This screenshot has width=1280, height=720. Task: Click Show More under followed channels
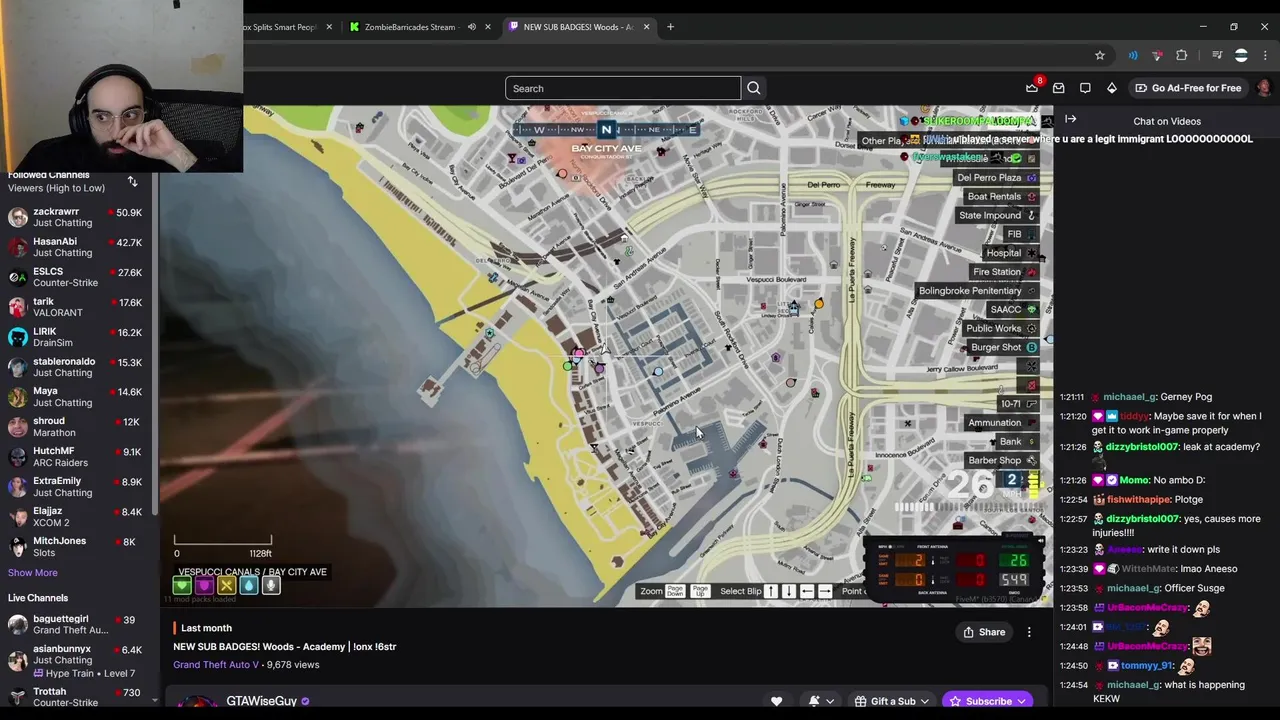click(x=33, y=573)
